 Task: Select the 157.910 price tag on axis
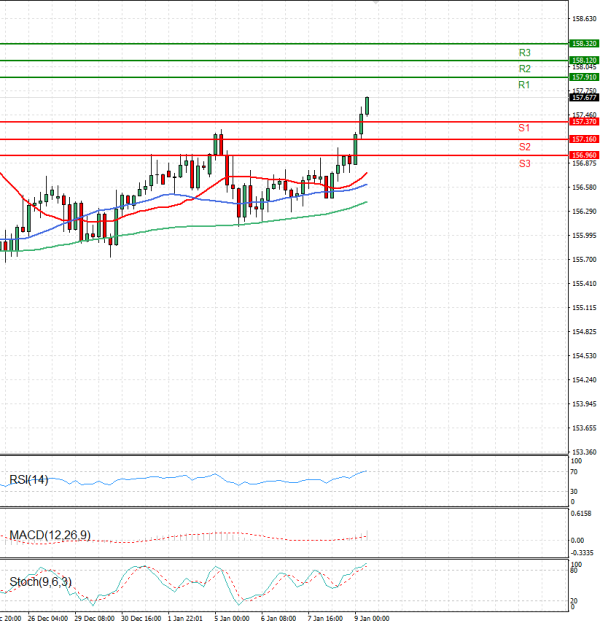(x=583, y=77)
